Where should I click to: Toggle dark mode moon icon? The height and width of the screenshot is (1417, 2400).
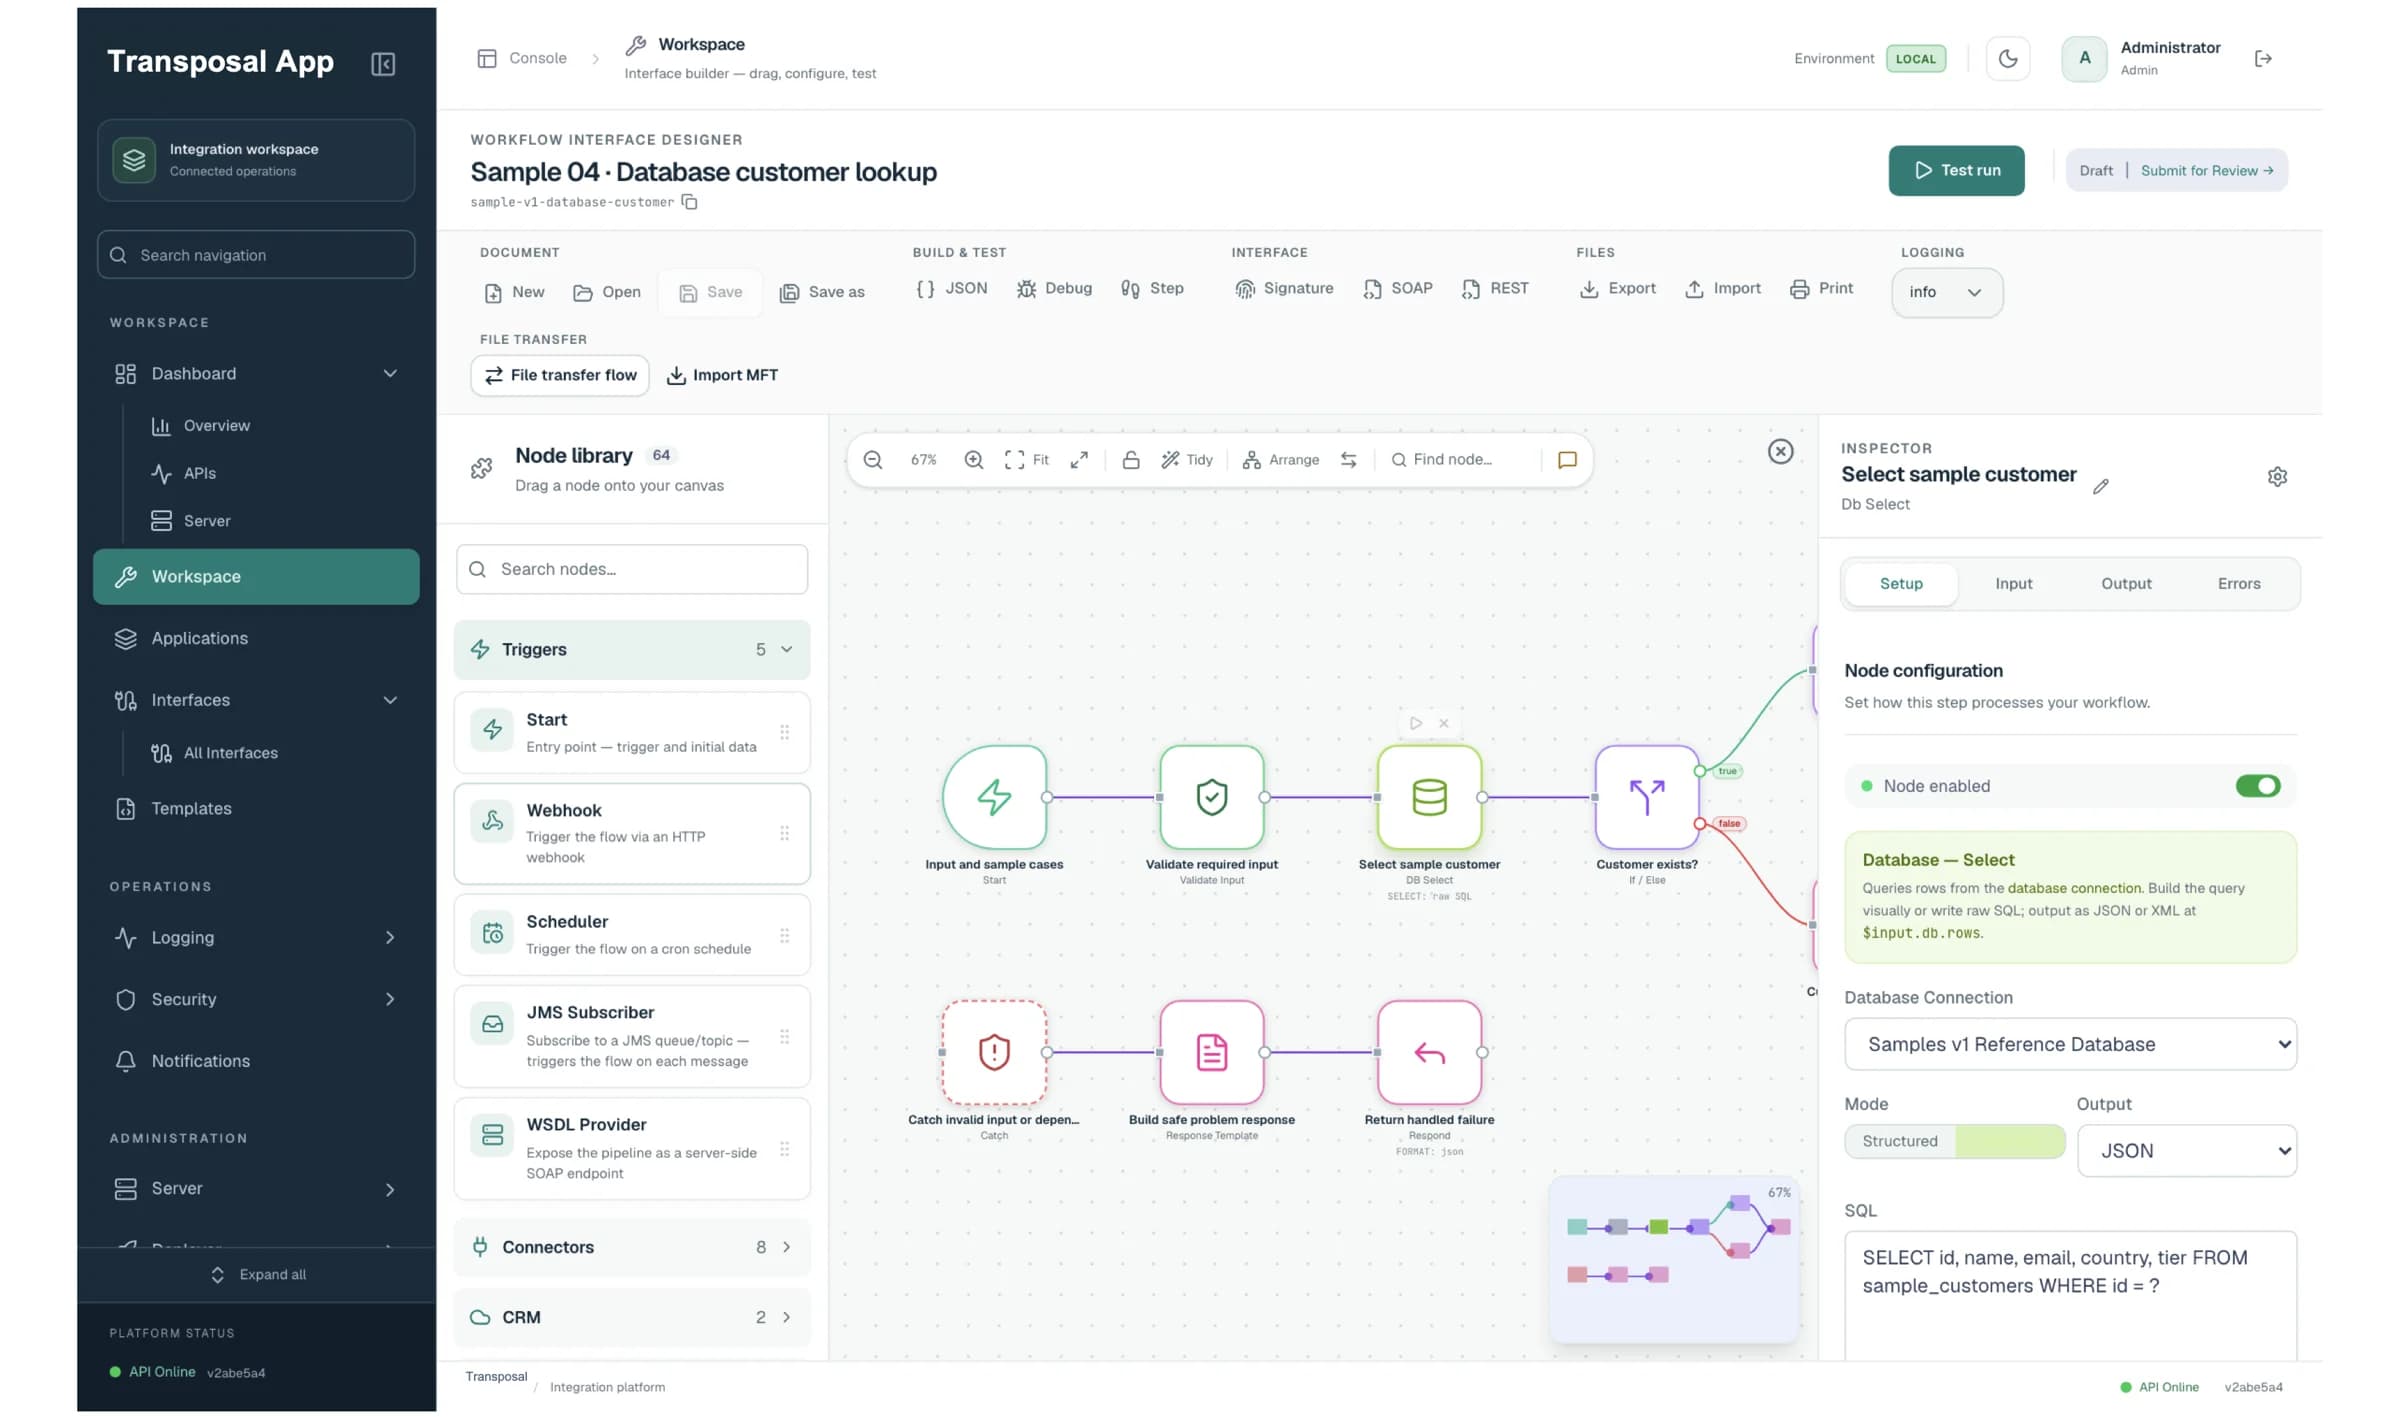pos(2007,58)
